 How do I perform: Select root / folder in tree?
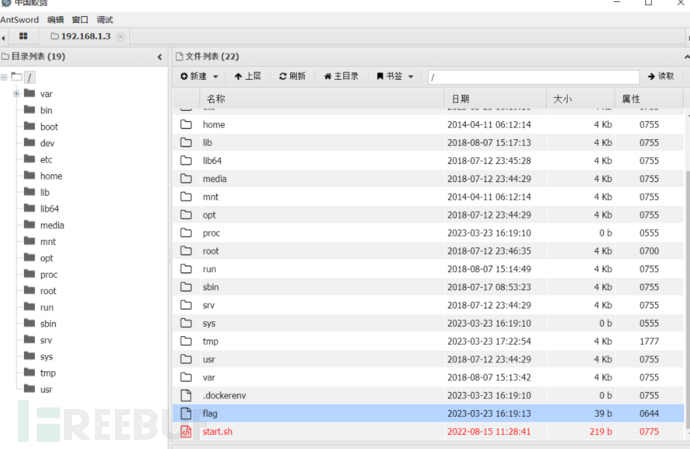(29, 77)
